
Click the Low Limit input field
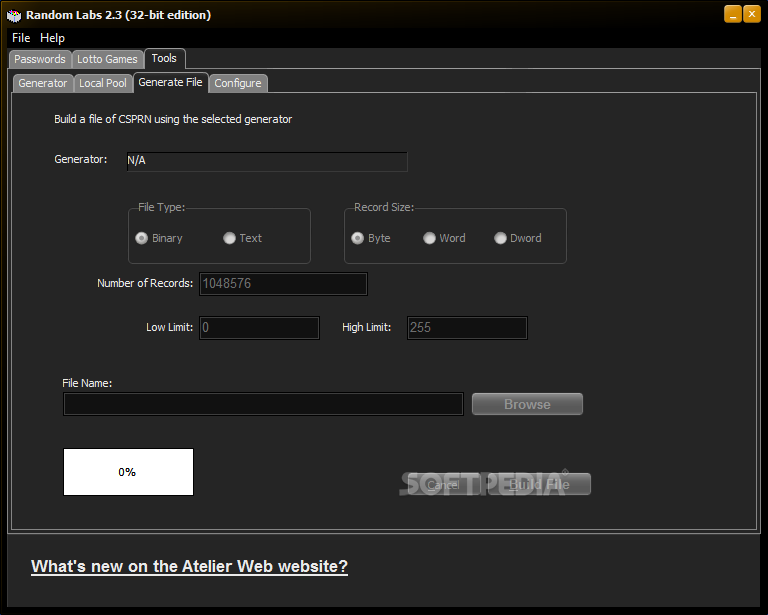click(x=259, y=328)
